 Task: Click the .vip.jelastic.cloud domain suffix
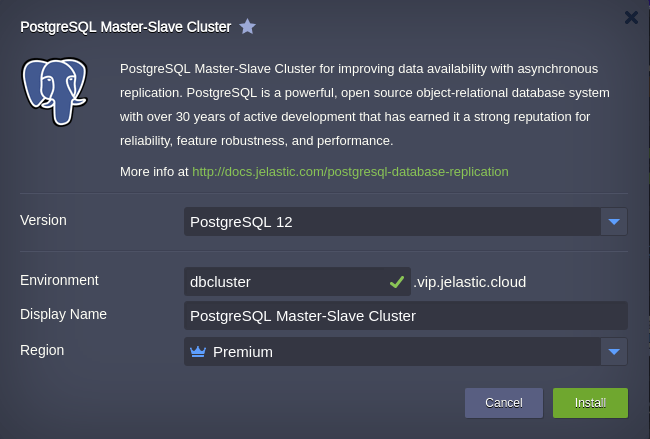[470, 282]
